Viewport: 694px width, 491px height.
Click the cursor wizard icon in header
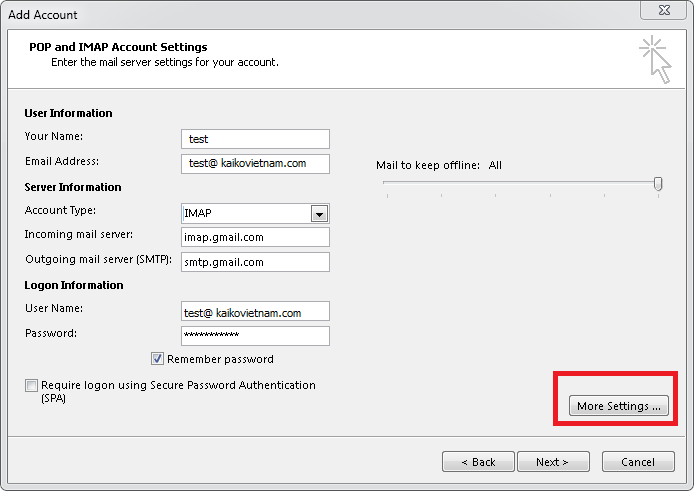(x=655, y=58)
